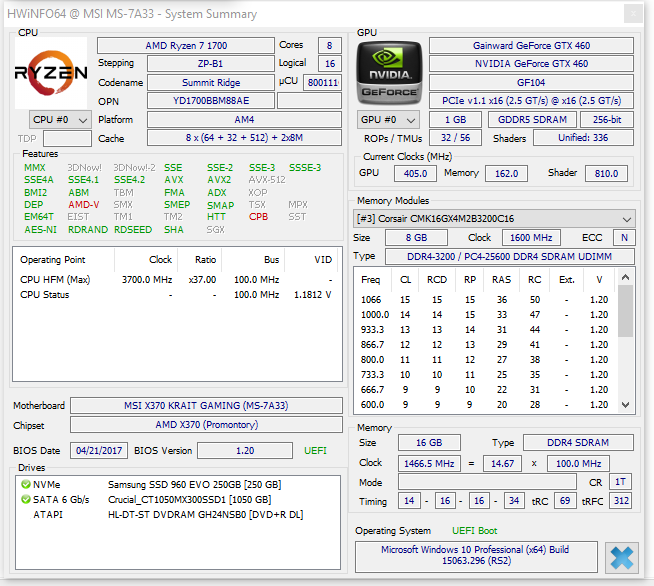Click the 800.0 frequency row in timings table
Image resolution: width=654 pixels, height=586 pixels.
[x=486, y=360]
